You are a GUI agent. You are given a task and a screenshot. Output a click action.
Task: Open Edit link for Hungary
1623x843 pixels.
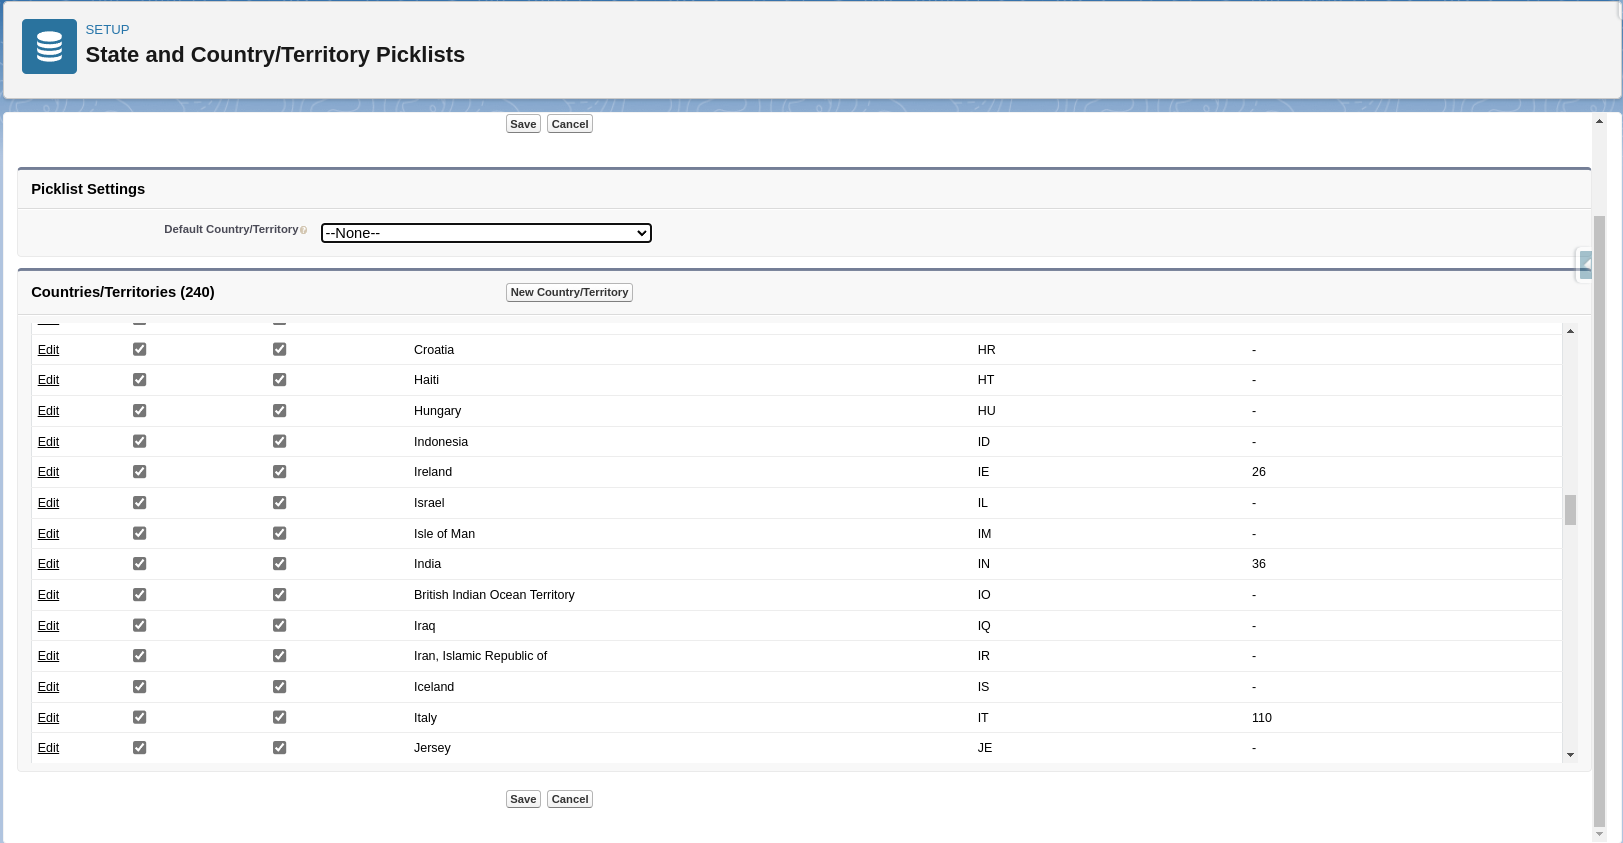[48, 411]
